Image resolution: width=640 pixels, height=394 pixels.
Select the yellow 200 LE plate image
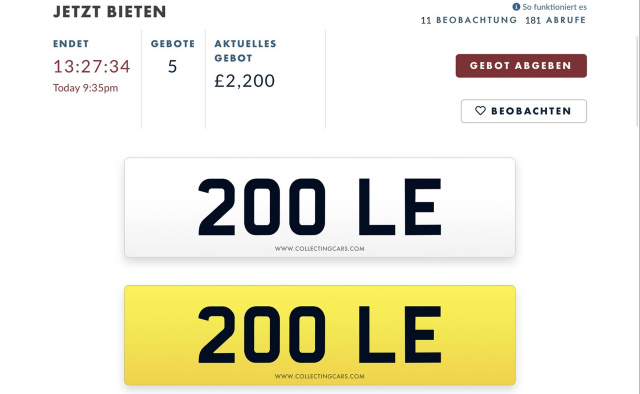coord(320,335)
